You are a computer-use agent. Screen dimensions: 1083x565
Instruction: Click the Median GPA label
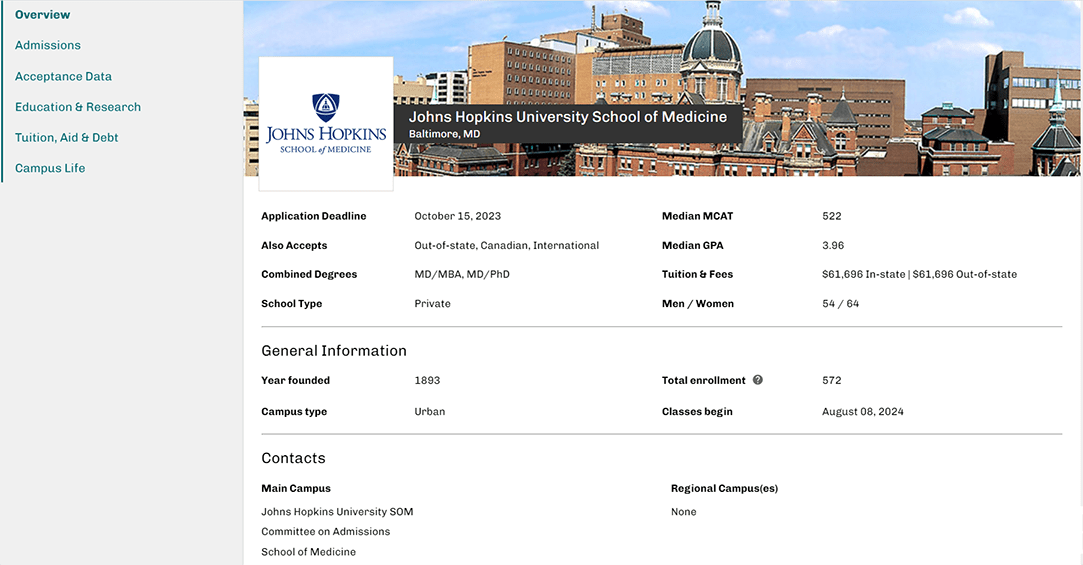[x=693, y=245]
